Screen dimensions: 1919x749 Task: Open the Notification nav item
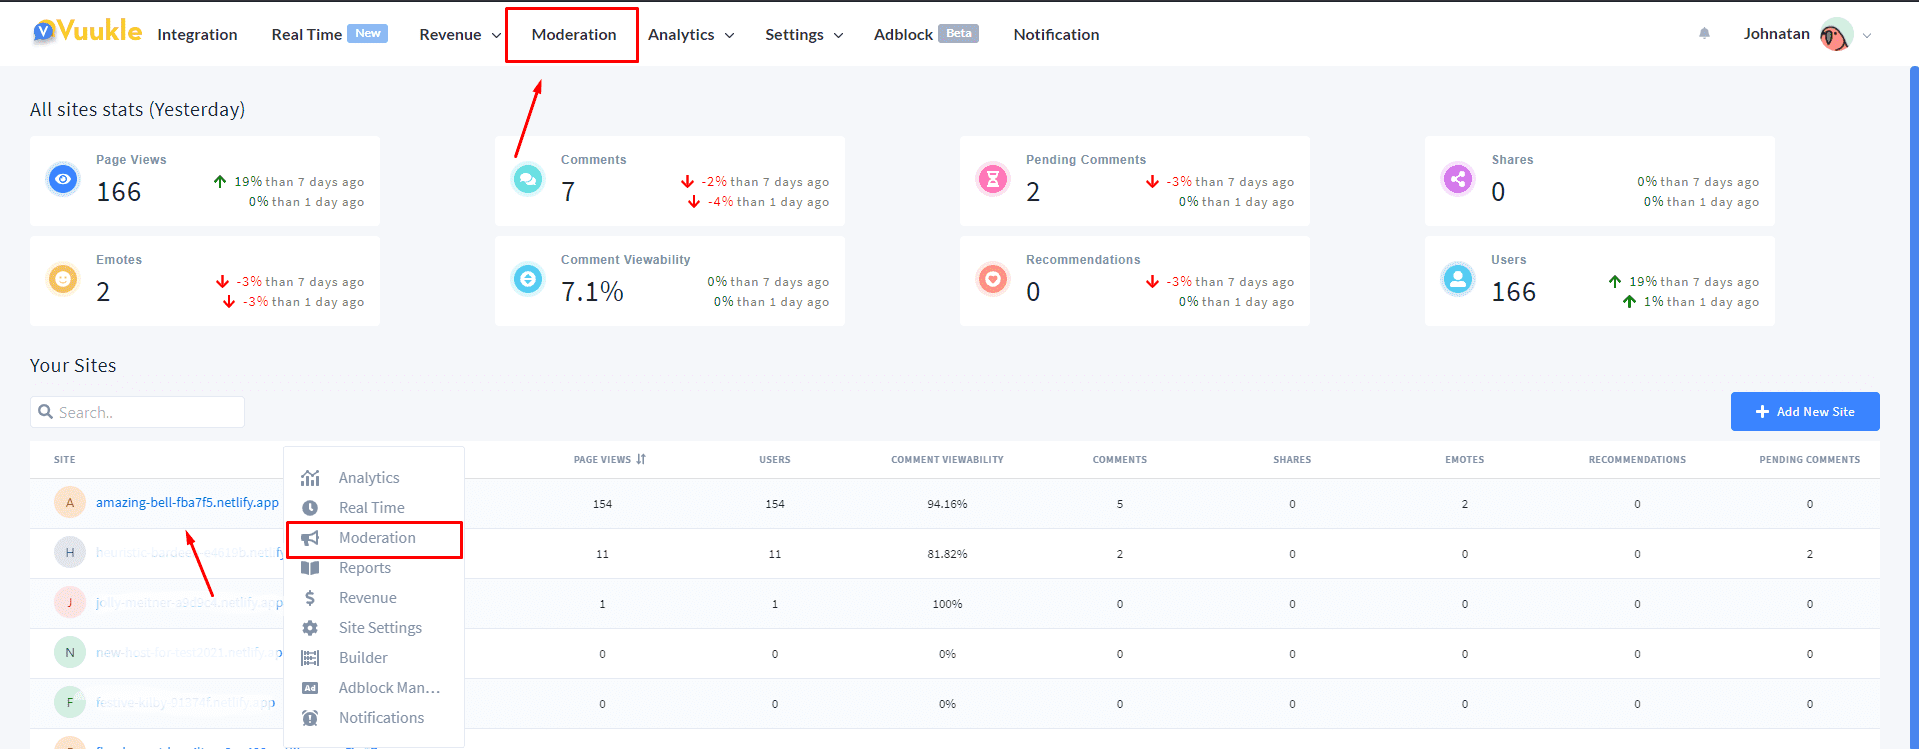pyautogui.click(x=1056, y=35)
